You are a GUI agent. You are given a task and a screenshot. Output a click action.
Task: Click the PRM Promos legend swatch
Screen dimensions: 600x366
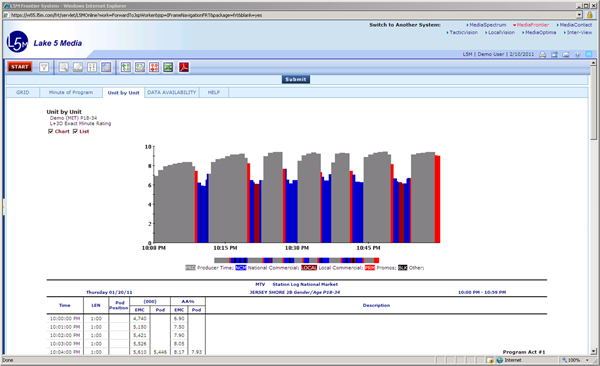click(x=370, y=268)
